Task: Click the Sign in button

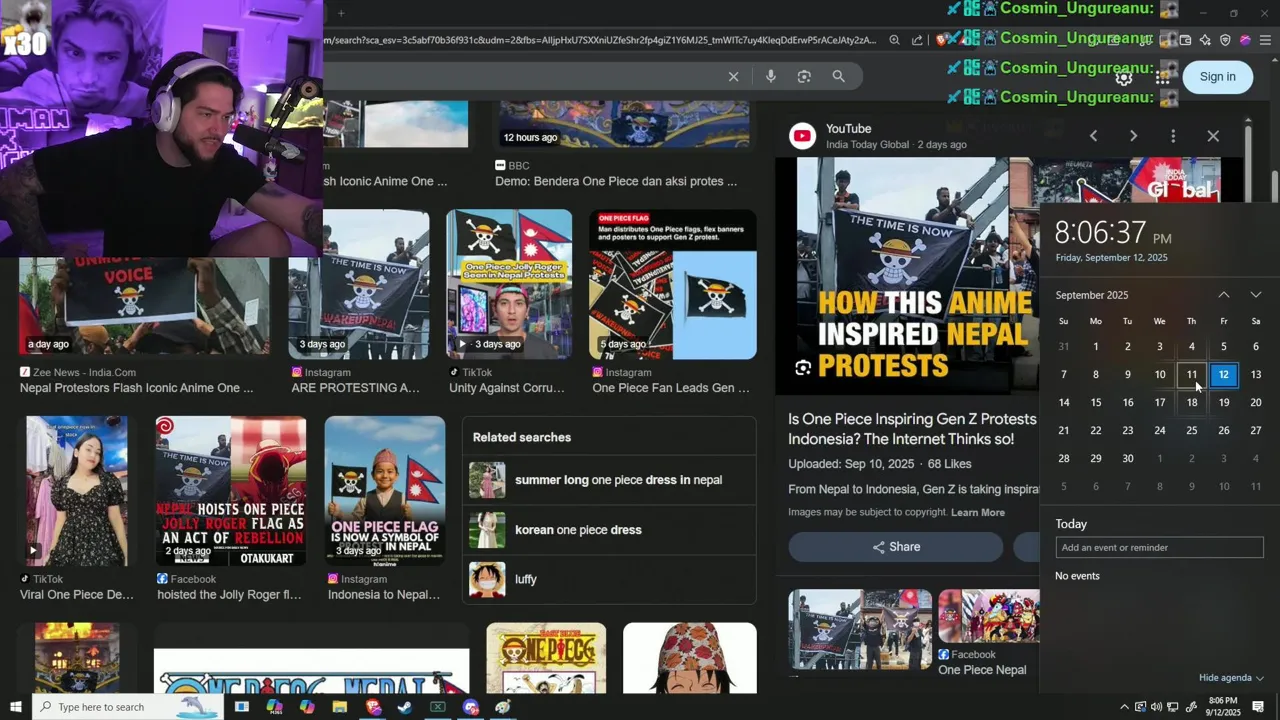Action: tap(1217, 77)
